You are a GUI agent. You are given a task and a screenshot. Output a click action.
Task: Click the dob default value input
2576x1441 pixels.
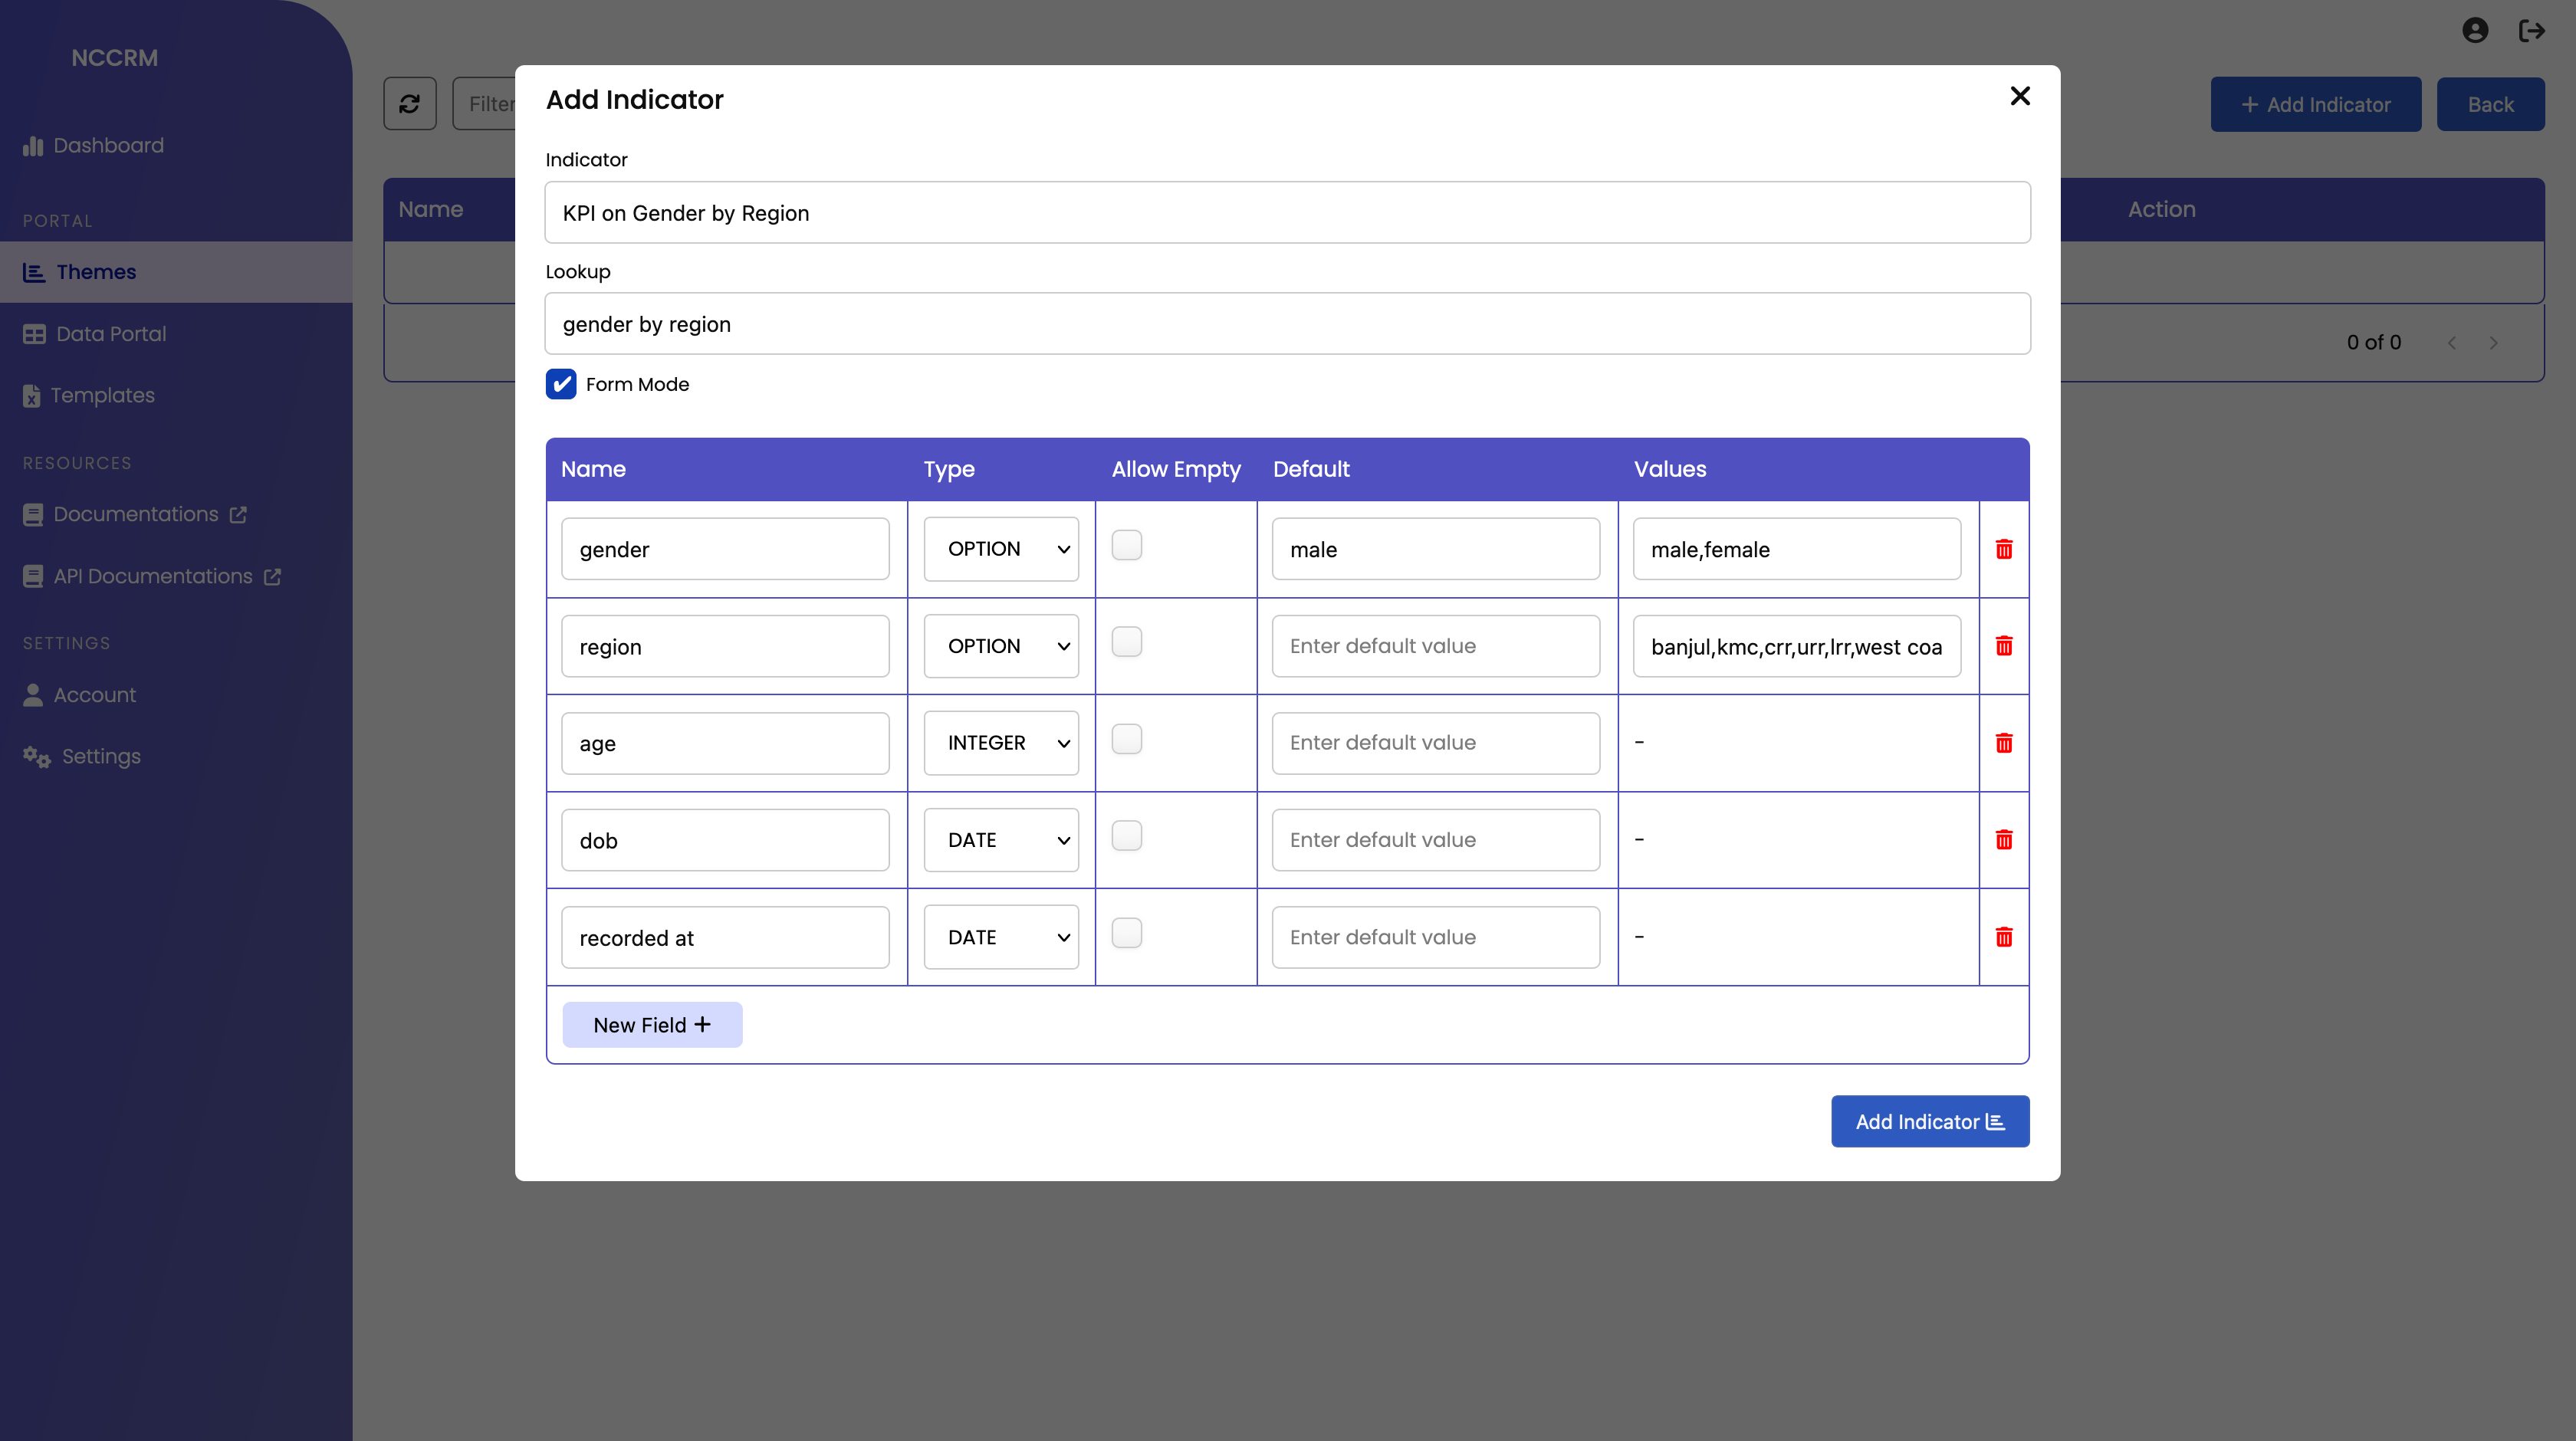click(x=1436, y=840)
